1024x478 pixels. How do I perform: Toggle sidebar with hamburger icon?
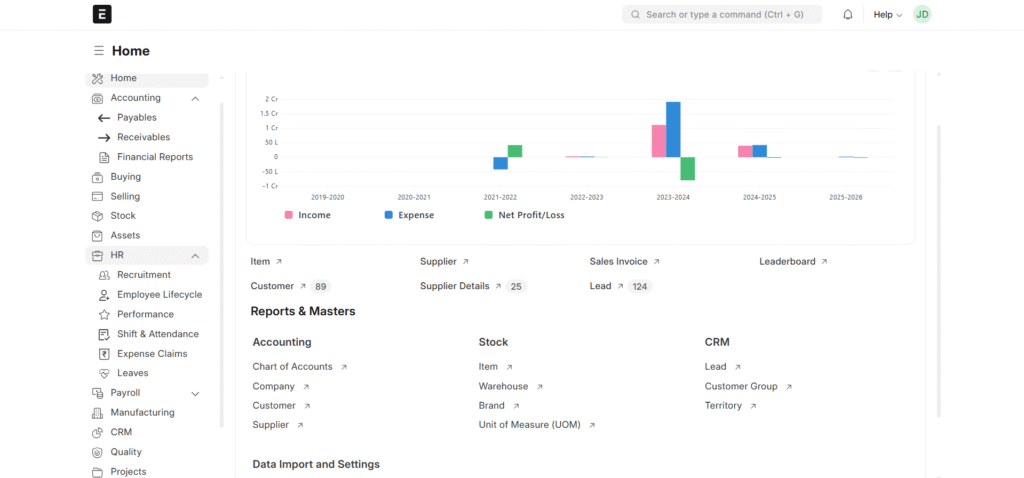click(x=99, y=50)
